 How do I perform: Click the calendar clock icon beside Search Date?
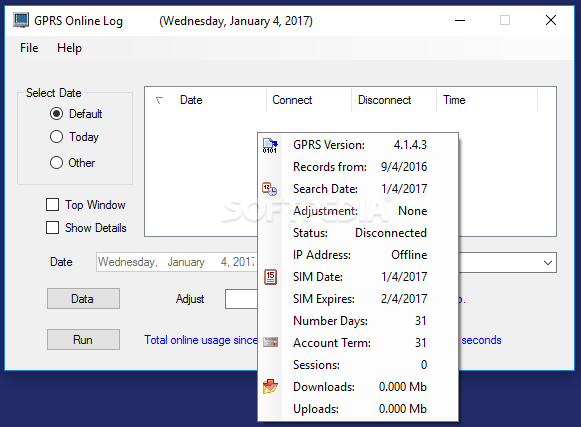click(269, 189)
